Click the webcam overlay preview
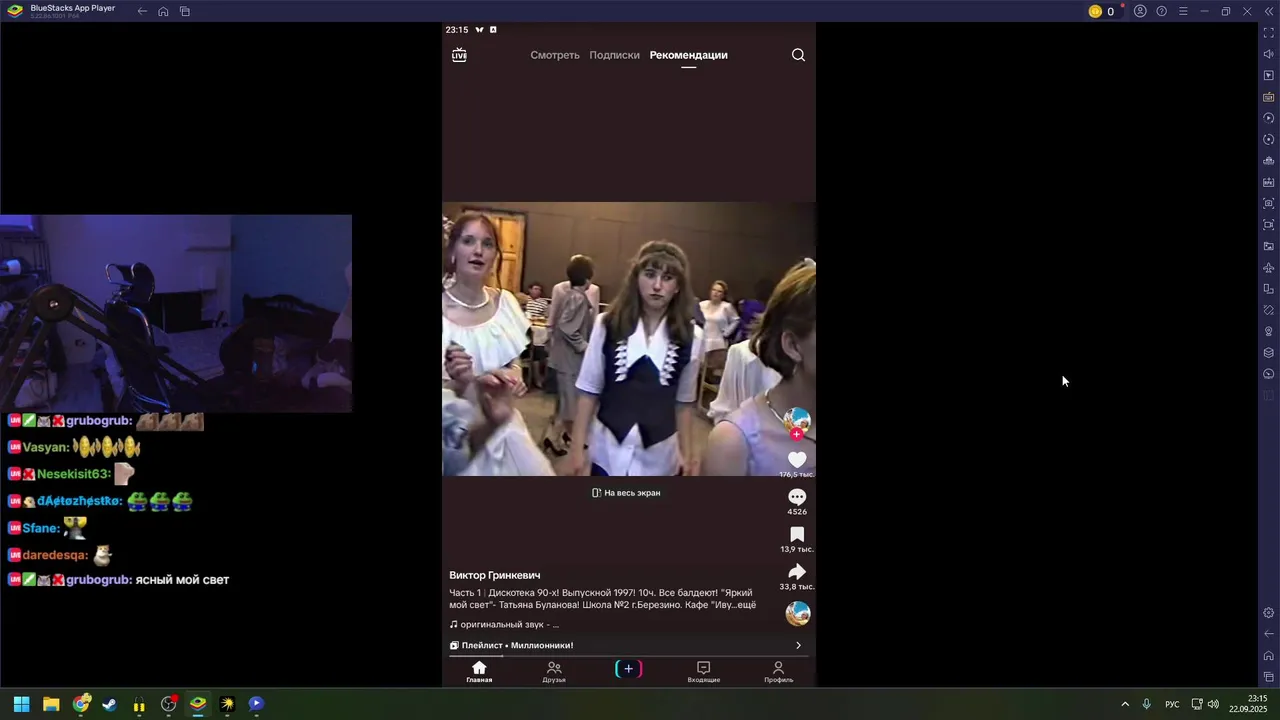This screenshot has width=1280, height=720. pos(176,313)
